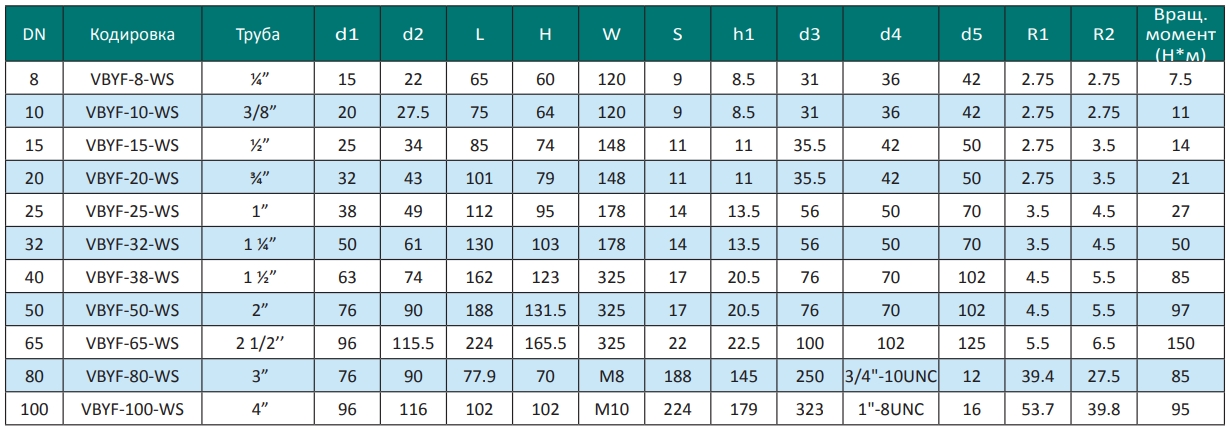Click the VBYF-32-WS code cell

[132, 242]
